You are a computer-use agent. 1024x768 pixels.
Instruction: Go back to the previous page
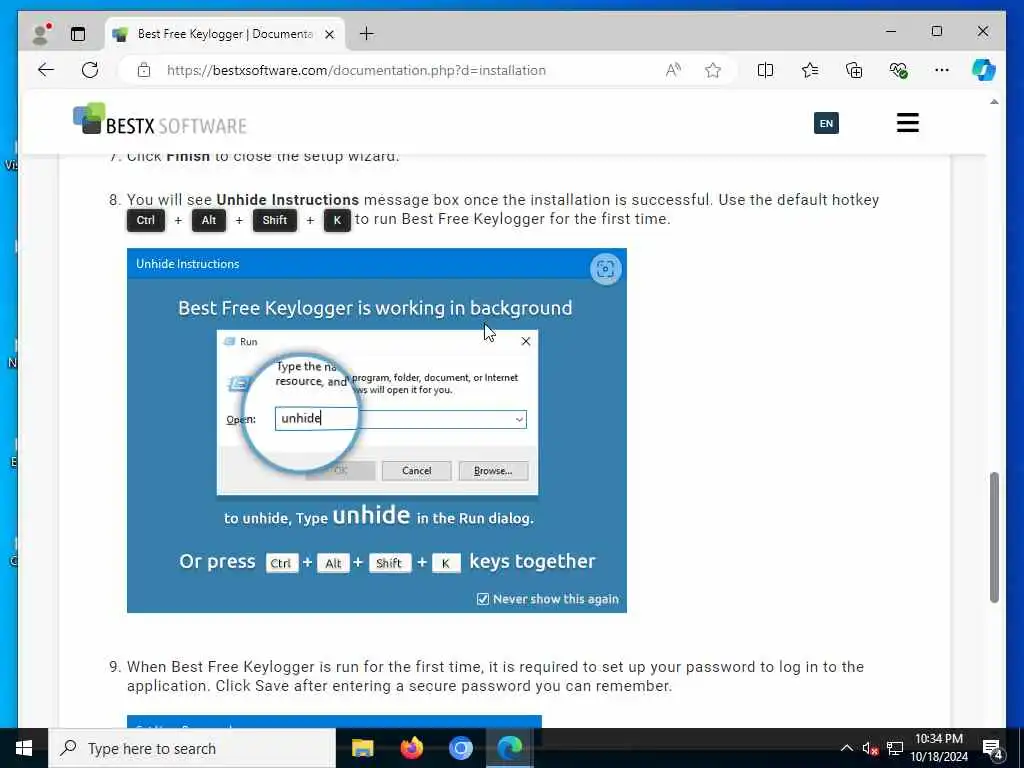tap(46, 70)
